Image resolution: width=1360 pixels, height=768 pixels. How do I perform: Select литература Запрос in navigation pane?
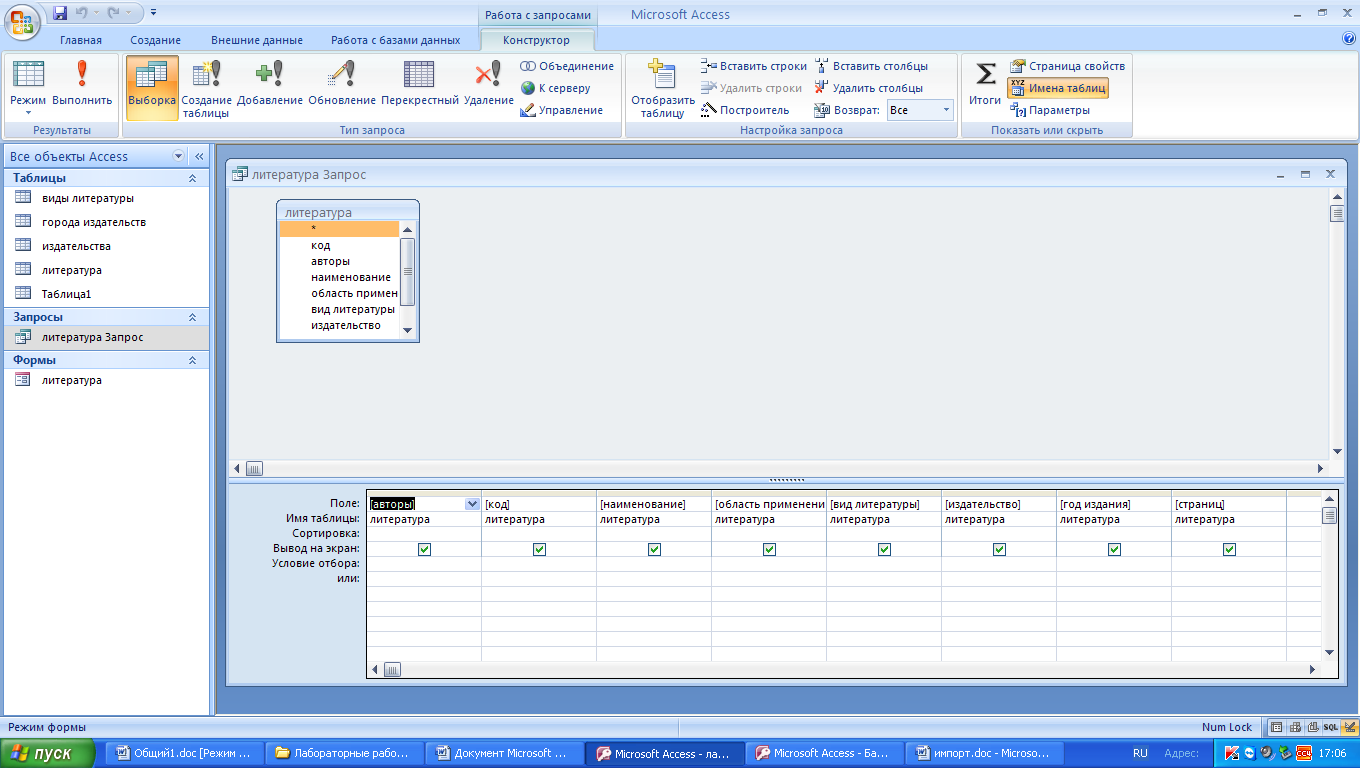coord(105,337)
